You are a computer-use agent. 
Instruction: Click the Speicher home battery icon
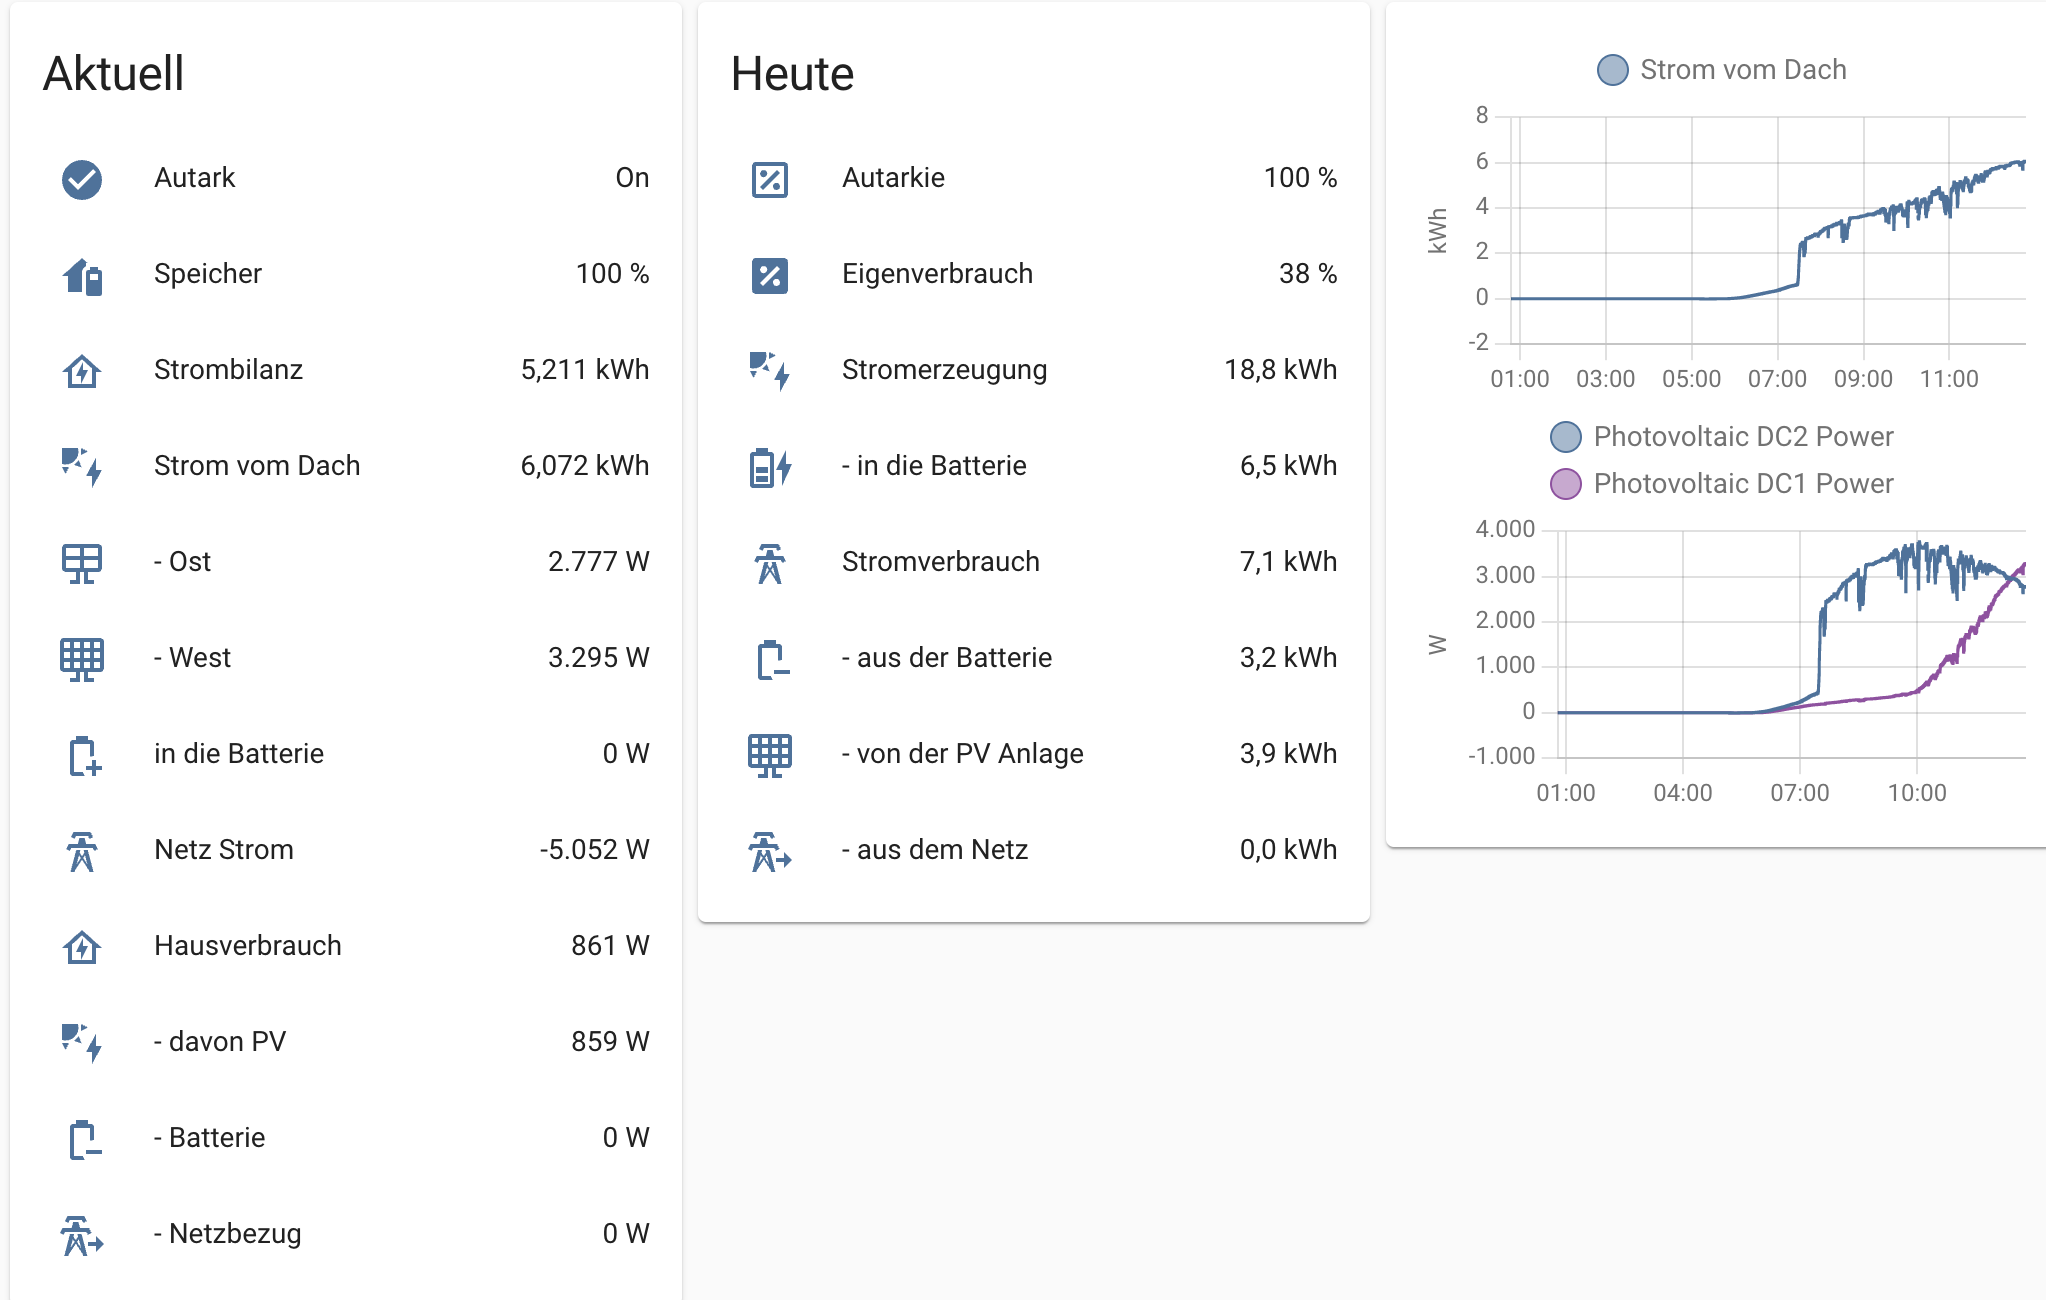coord(82,275)
